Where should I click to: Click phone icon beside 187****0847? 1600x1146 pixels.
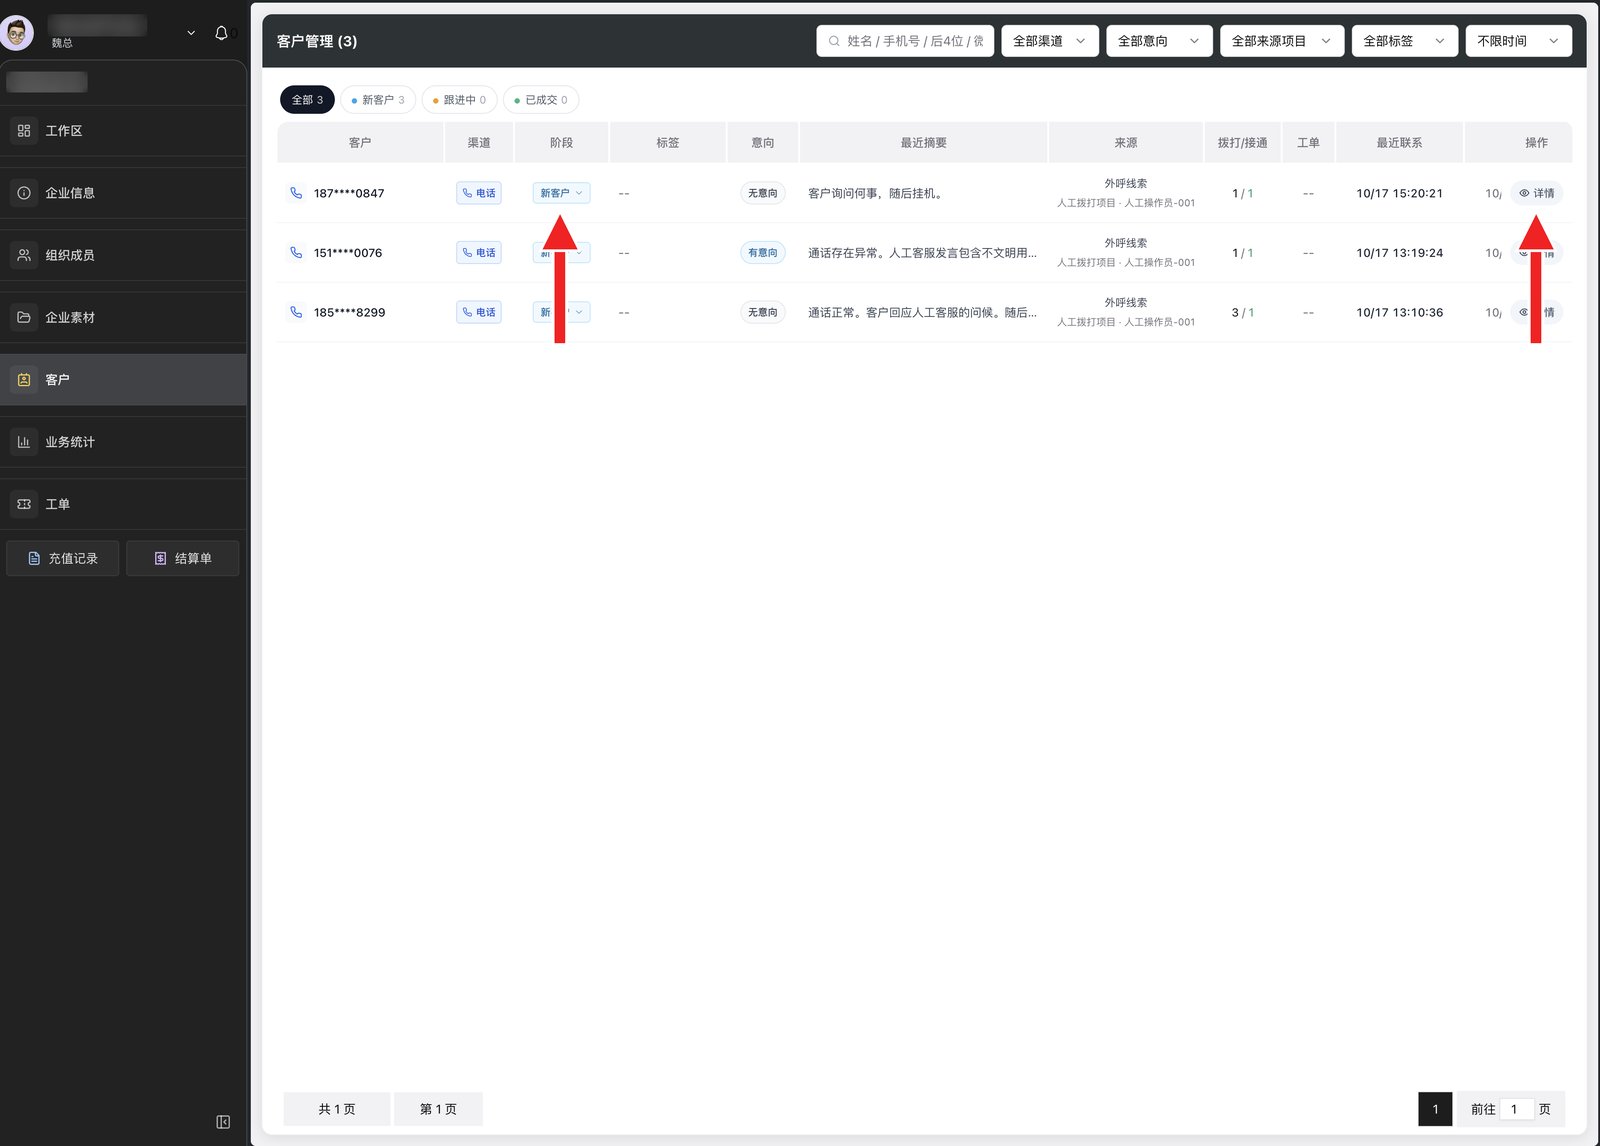[296, 193]
